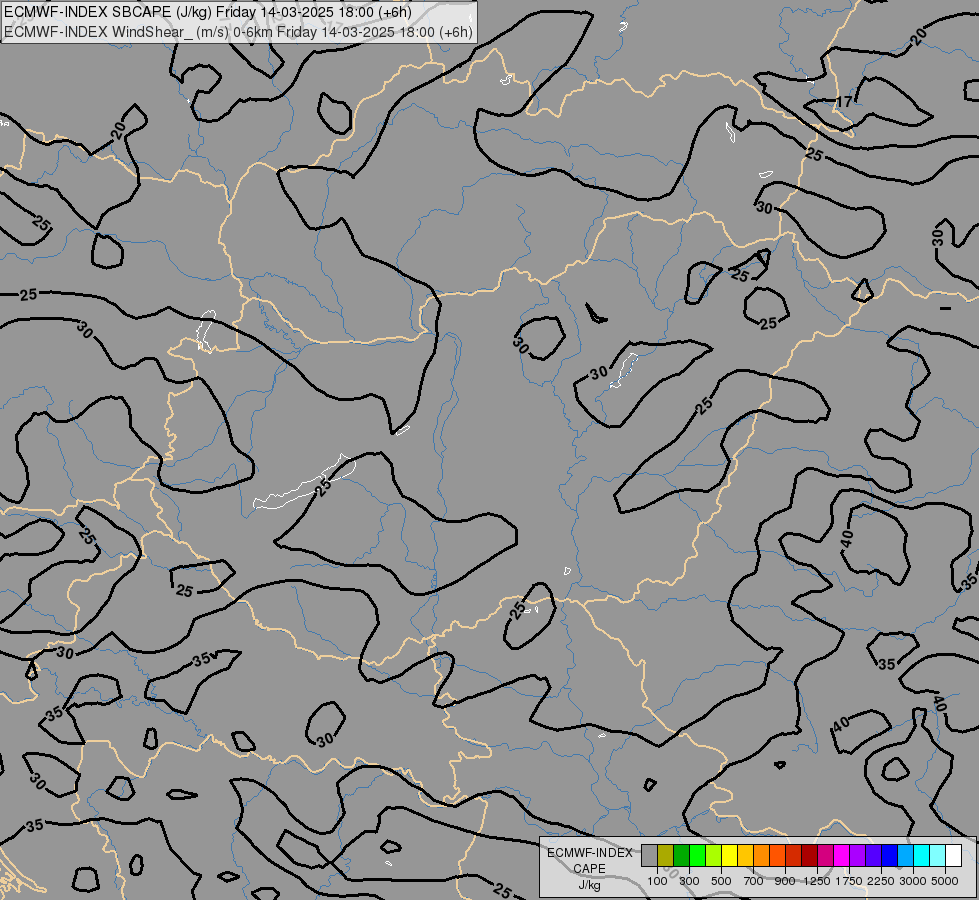Click the gray swatch in the CAPE legend

pyautogui.click(x=649, y=856)
